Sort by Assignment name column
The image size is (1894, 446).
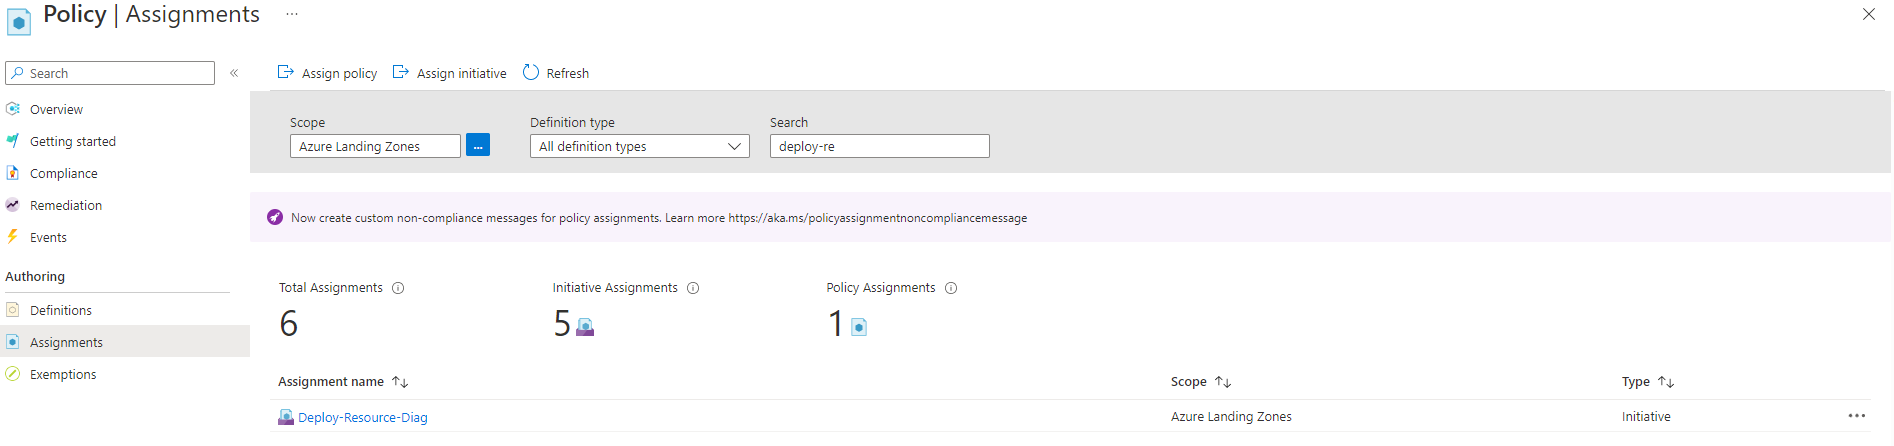[343, 382]
